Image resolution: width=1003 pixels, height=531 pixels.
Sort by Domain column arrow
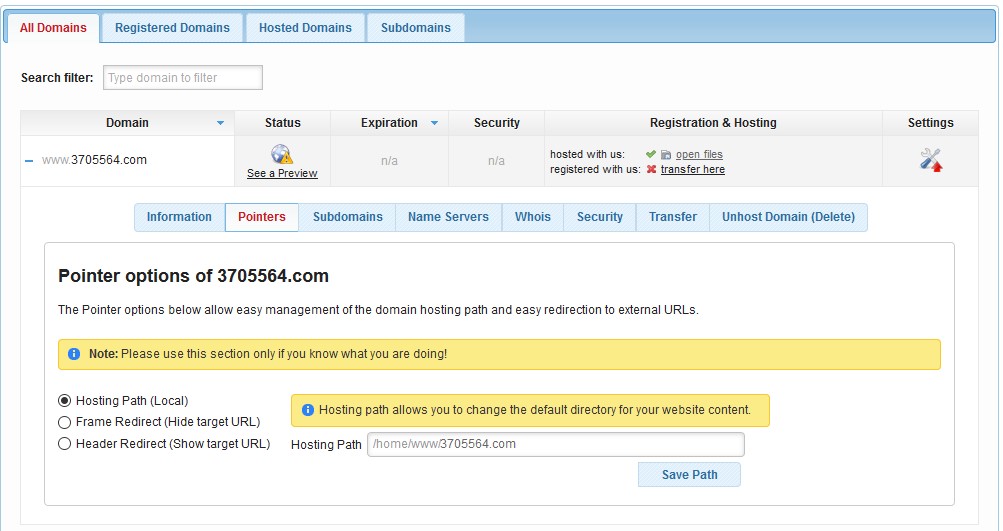coord(220,123)
